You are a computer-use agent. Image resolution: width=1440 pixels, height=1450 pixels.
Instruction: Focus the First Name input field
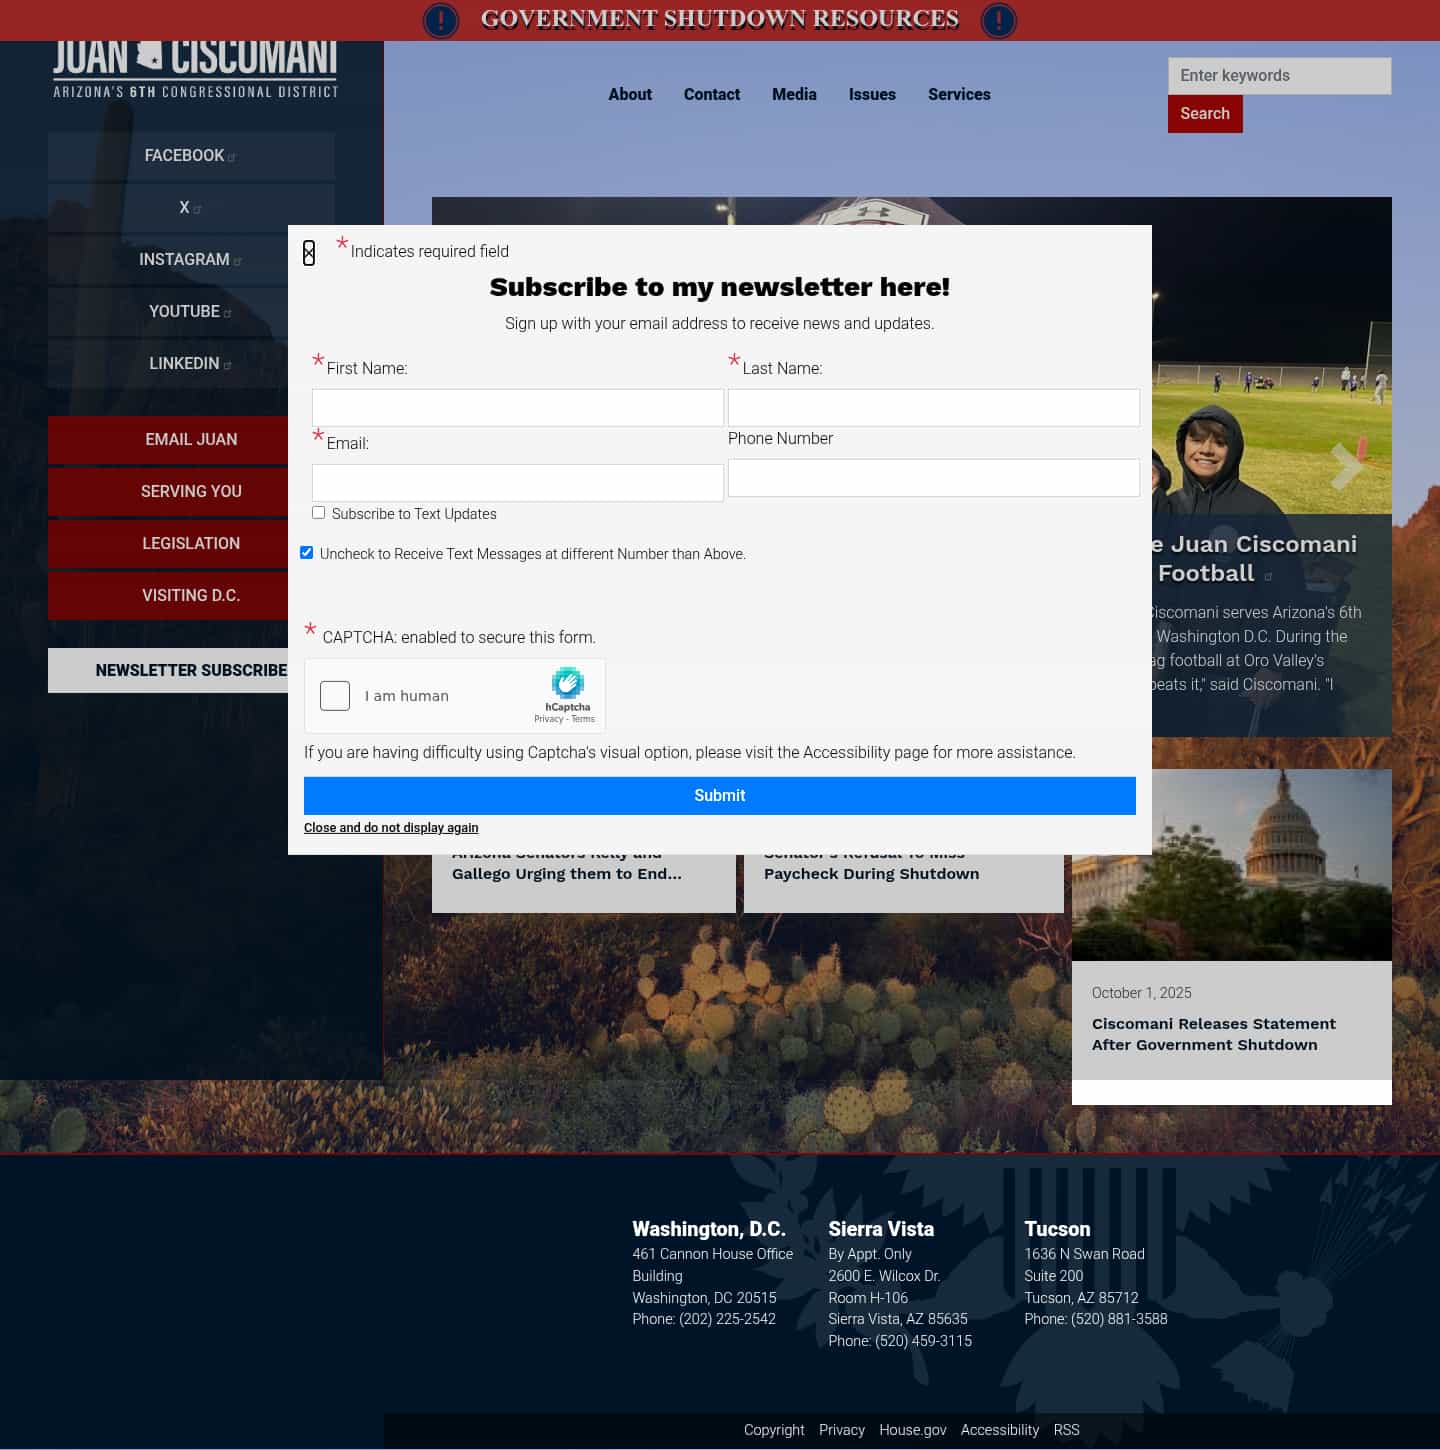(x=518, y=408)
